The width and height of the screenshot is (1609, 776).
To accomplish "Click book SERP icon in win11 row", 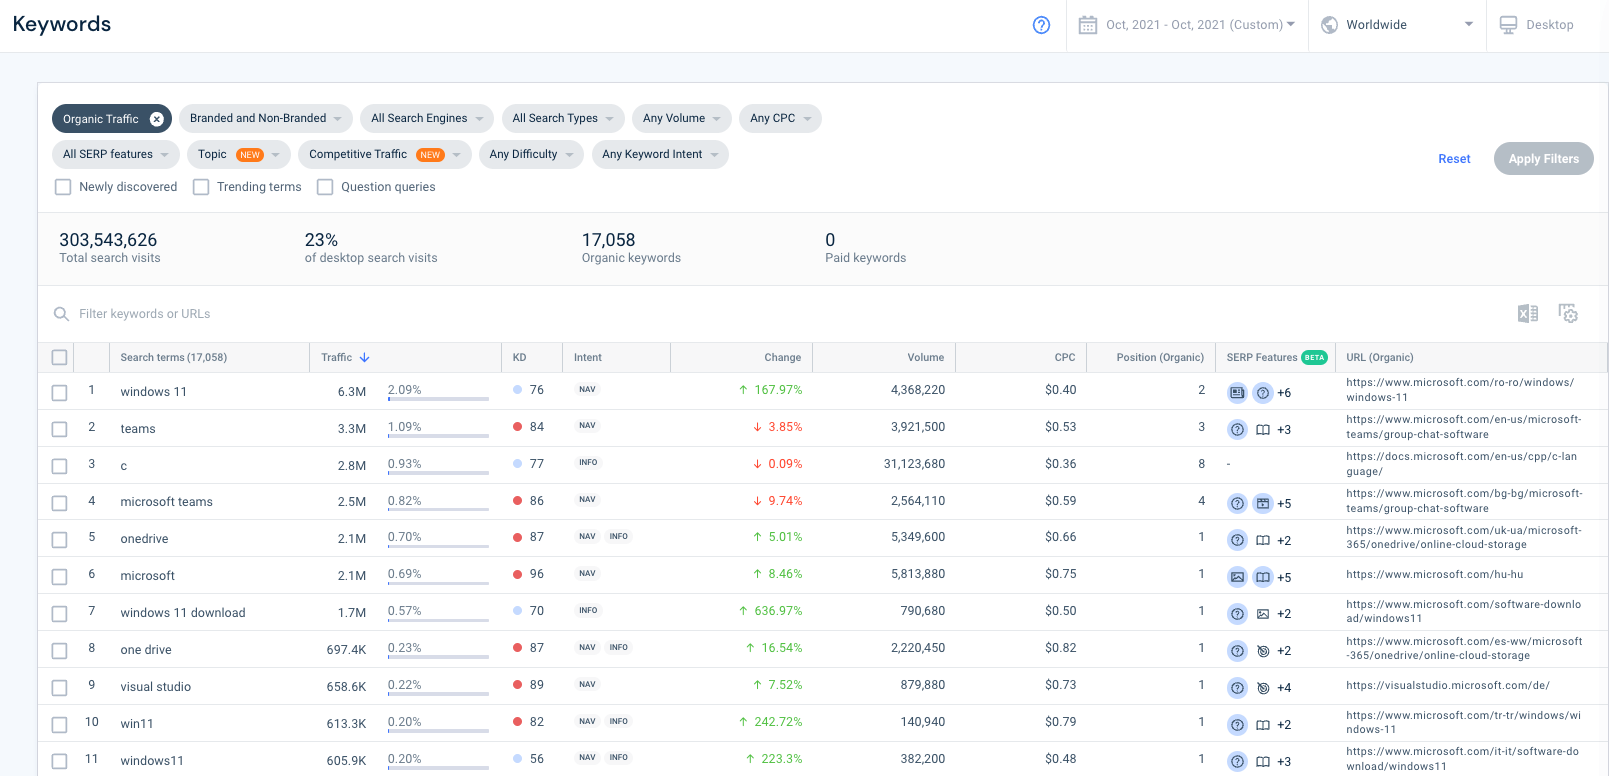I will (x=1263, y=725).
